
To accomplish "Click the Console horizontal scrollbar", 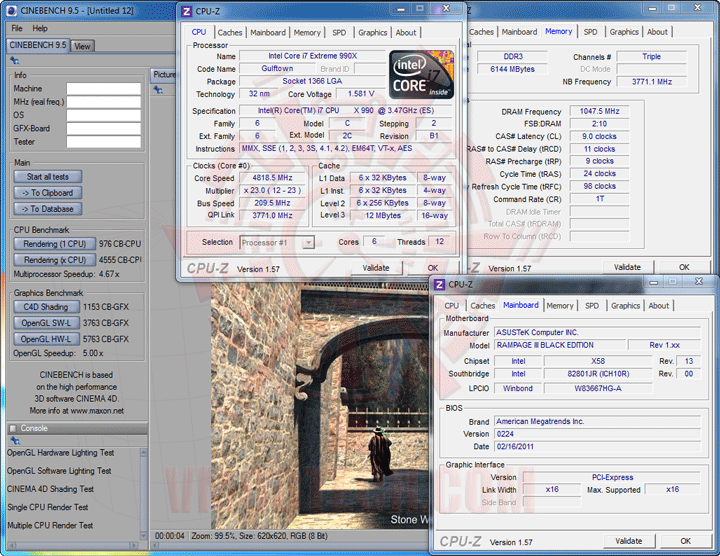I will (73, 545).
